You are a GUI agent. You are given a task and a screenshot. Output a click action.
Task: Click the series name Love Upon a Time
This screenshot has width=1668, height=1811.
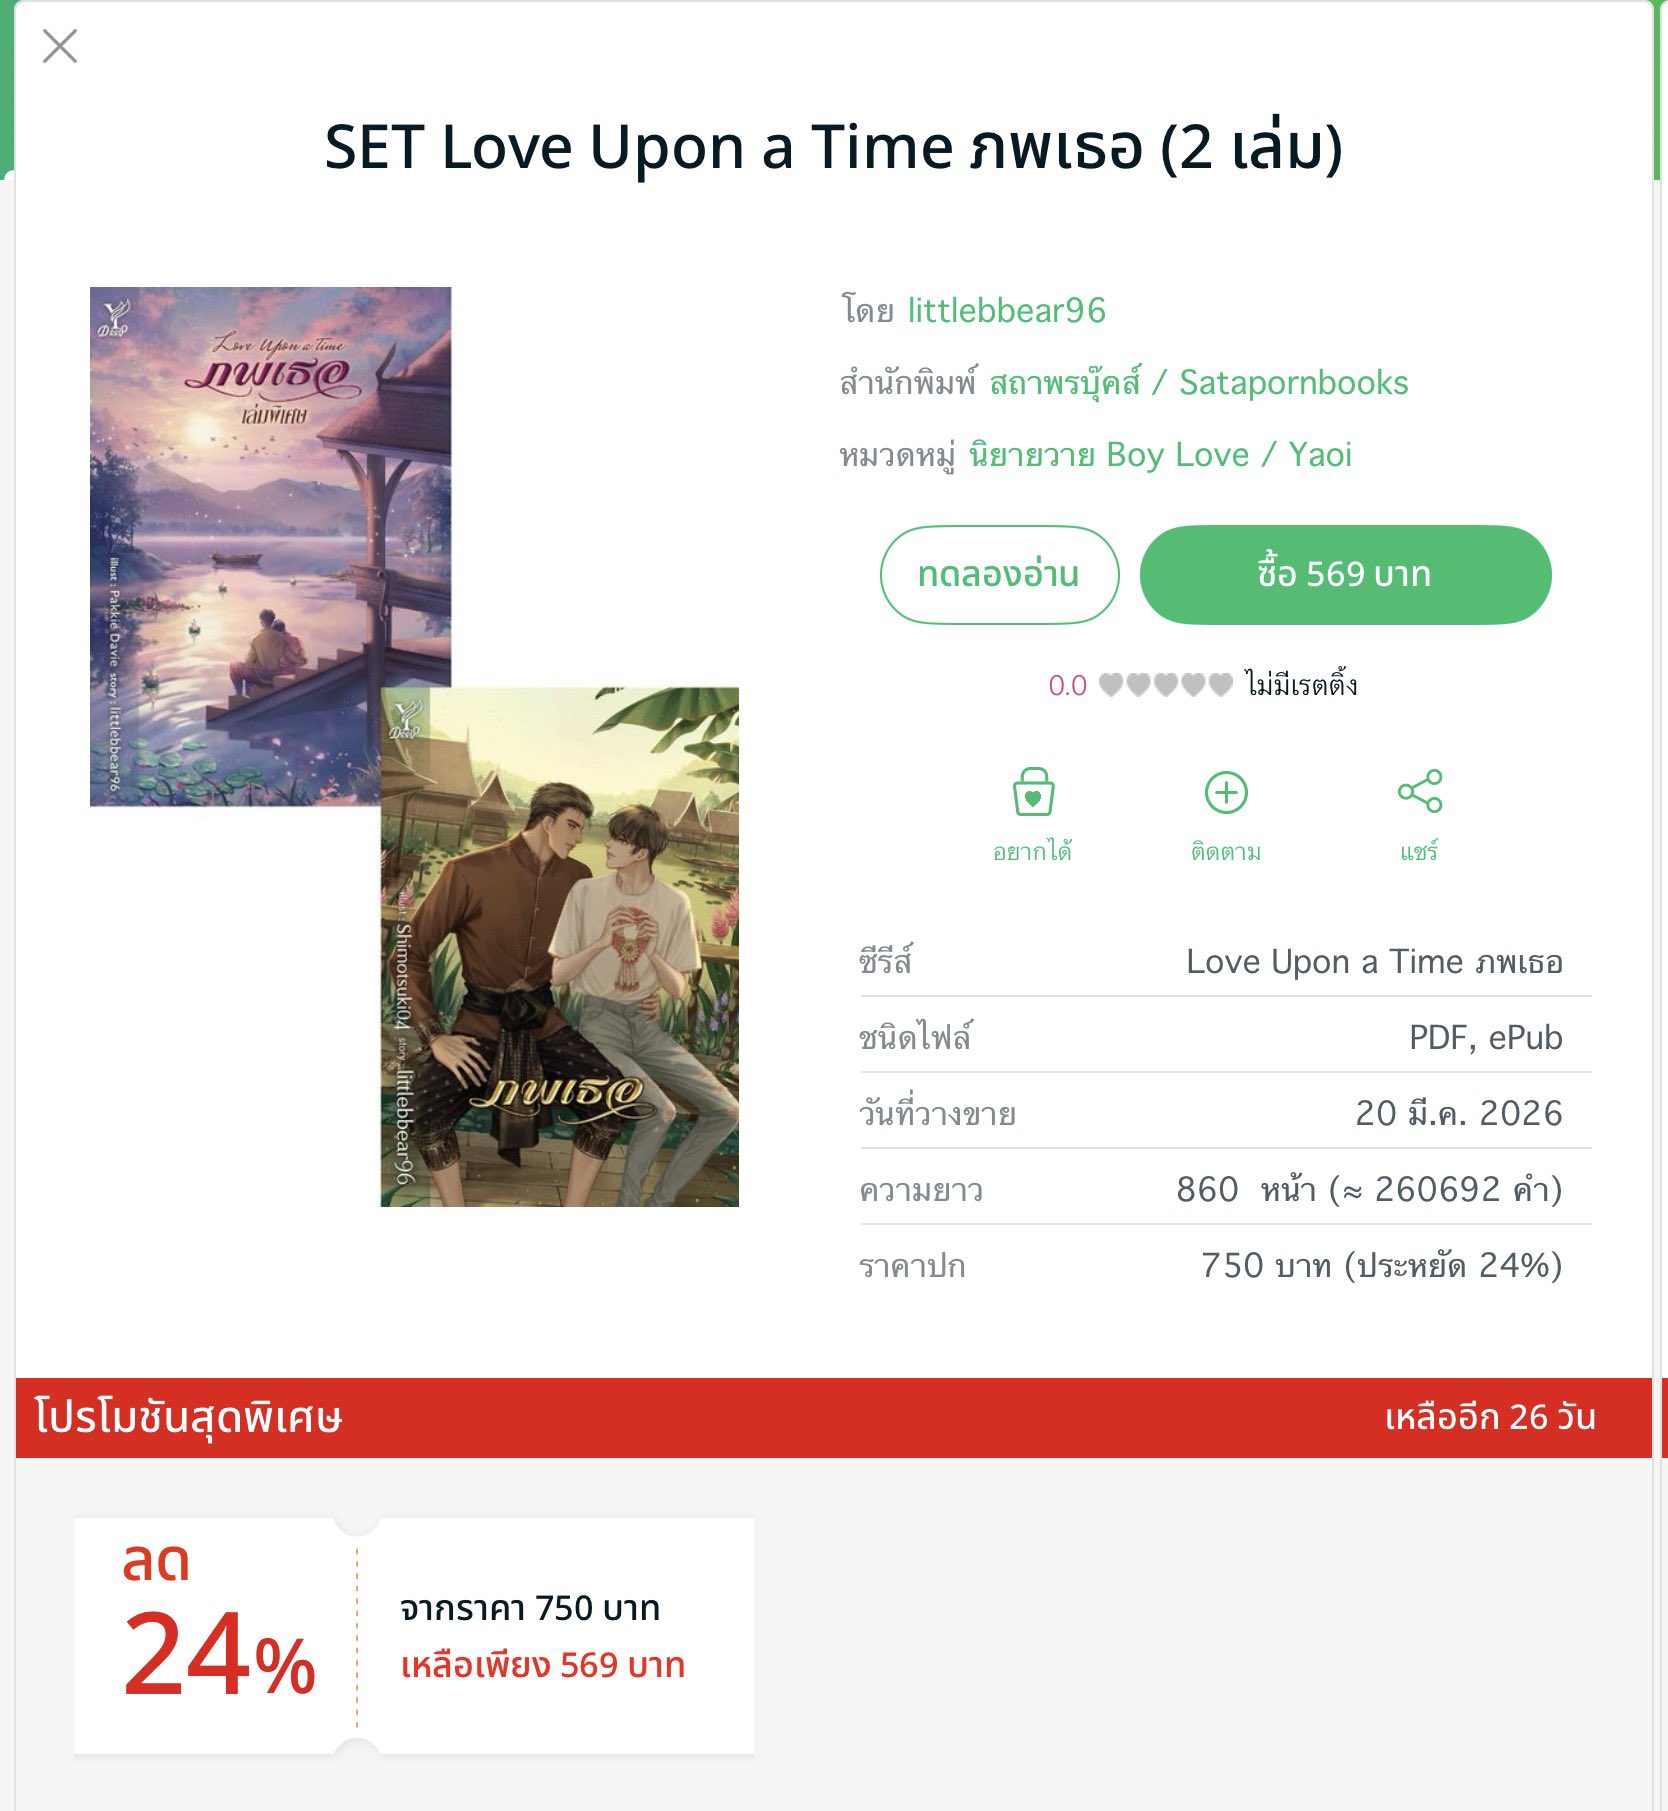point(1373,962)
